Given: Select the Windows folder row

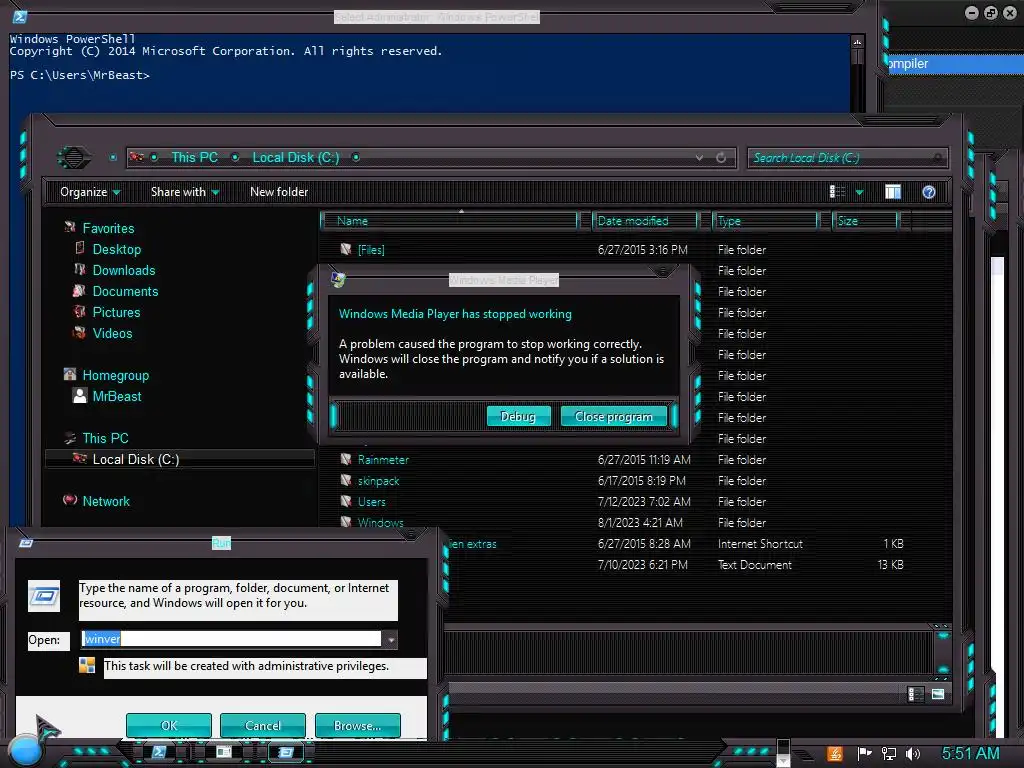Looking at the screenshot, I should pos(614,522).
